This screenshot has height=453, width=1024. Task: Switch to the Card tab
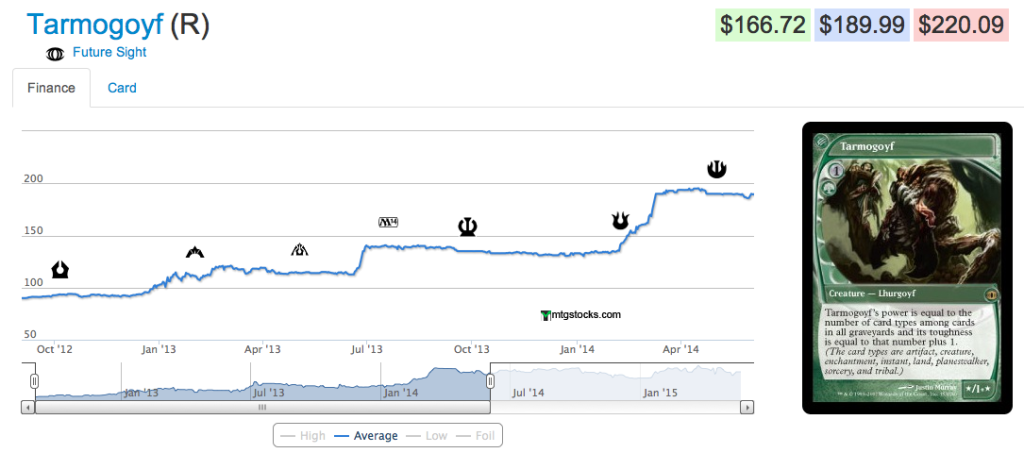point(122,87)
